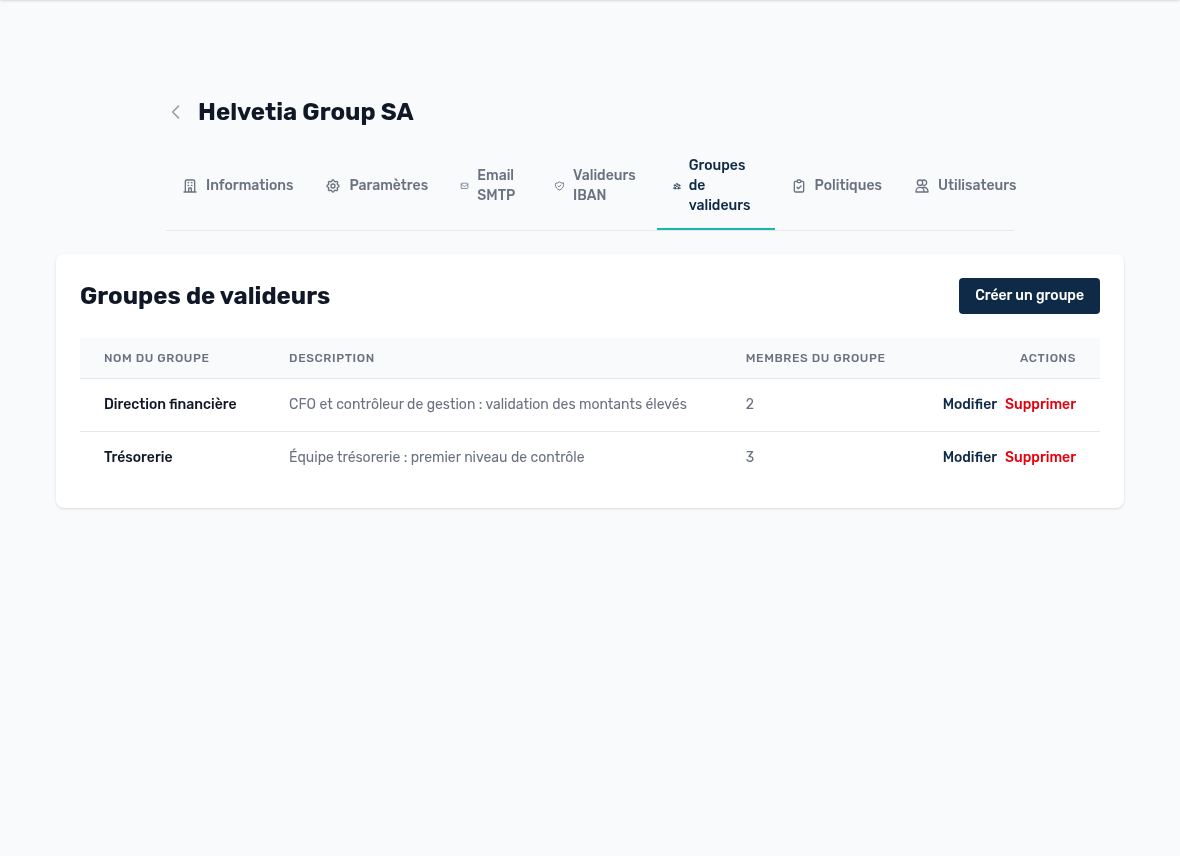This screenshot has height=856, width=1180.
Task: Open the Politiques tab
Action: [836, 185]
